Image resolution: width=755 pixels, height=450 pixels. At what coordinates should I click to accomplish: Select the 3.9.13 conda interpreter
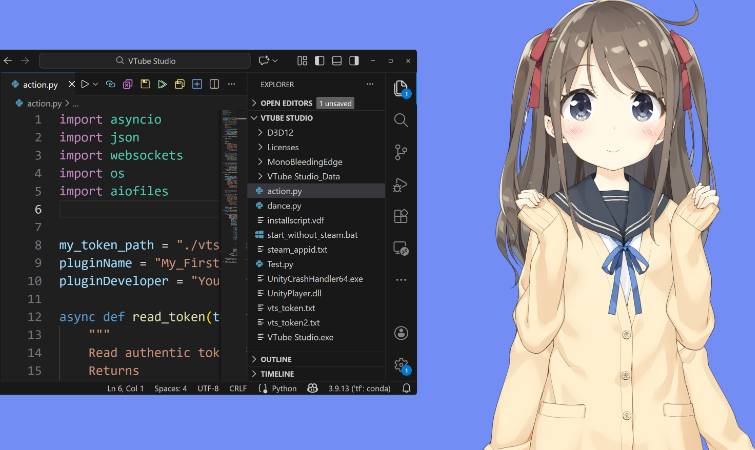click(x=359, y=388)
